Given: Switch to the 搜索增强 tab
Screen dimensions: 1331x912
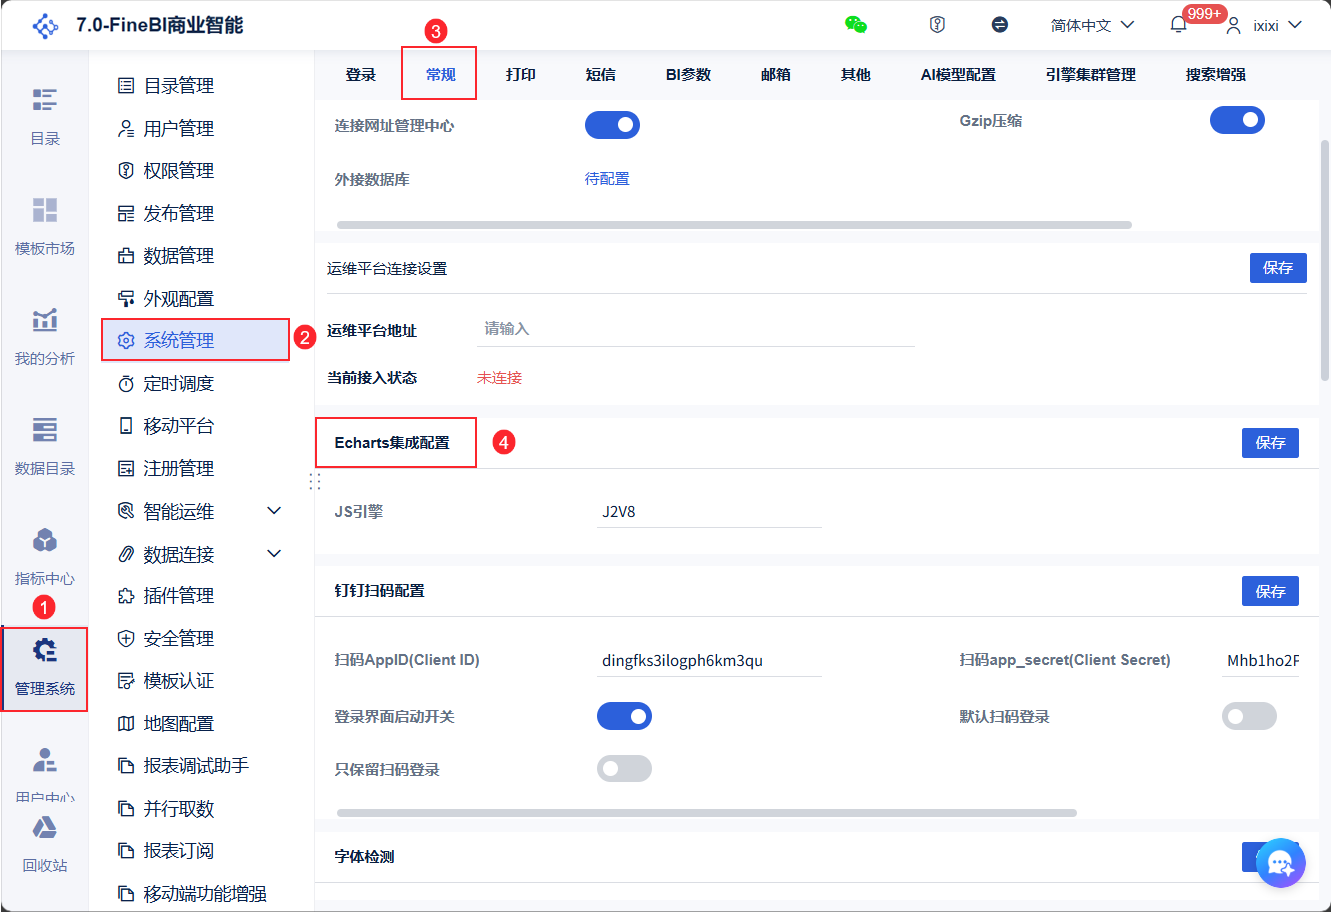Looking at the screenshot, I should (1216, 75).
